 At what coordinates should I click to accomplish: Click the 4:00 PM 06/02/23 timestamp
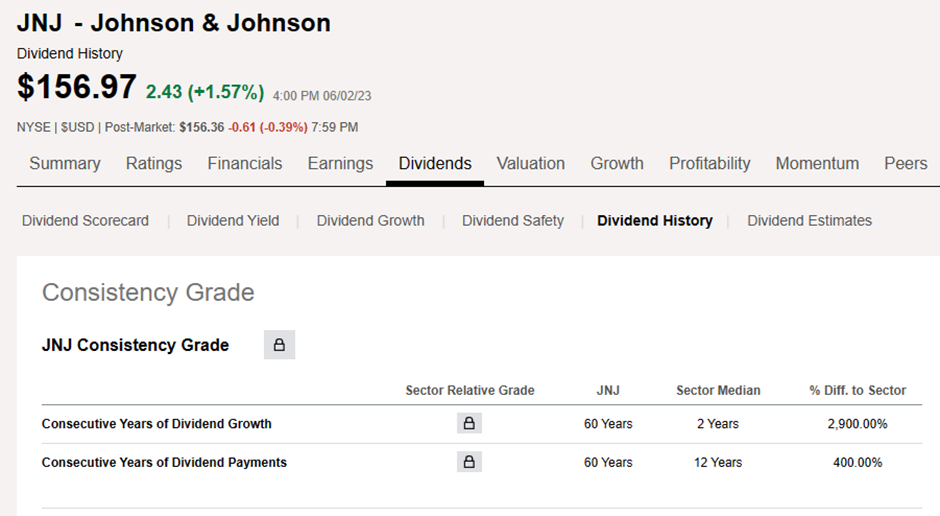coord(322,96)
